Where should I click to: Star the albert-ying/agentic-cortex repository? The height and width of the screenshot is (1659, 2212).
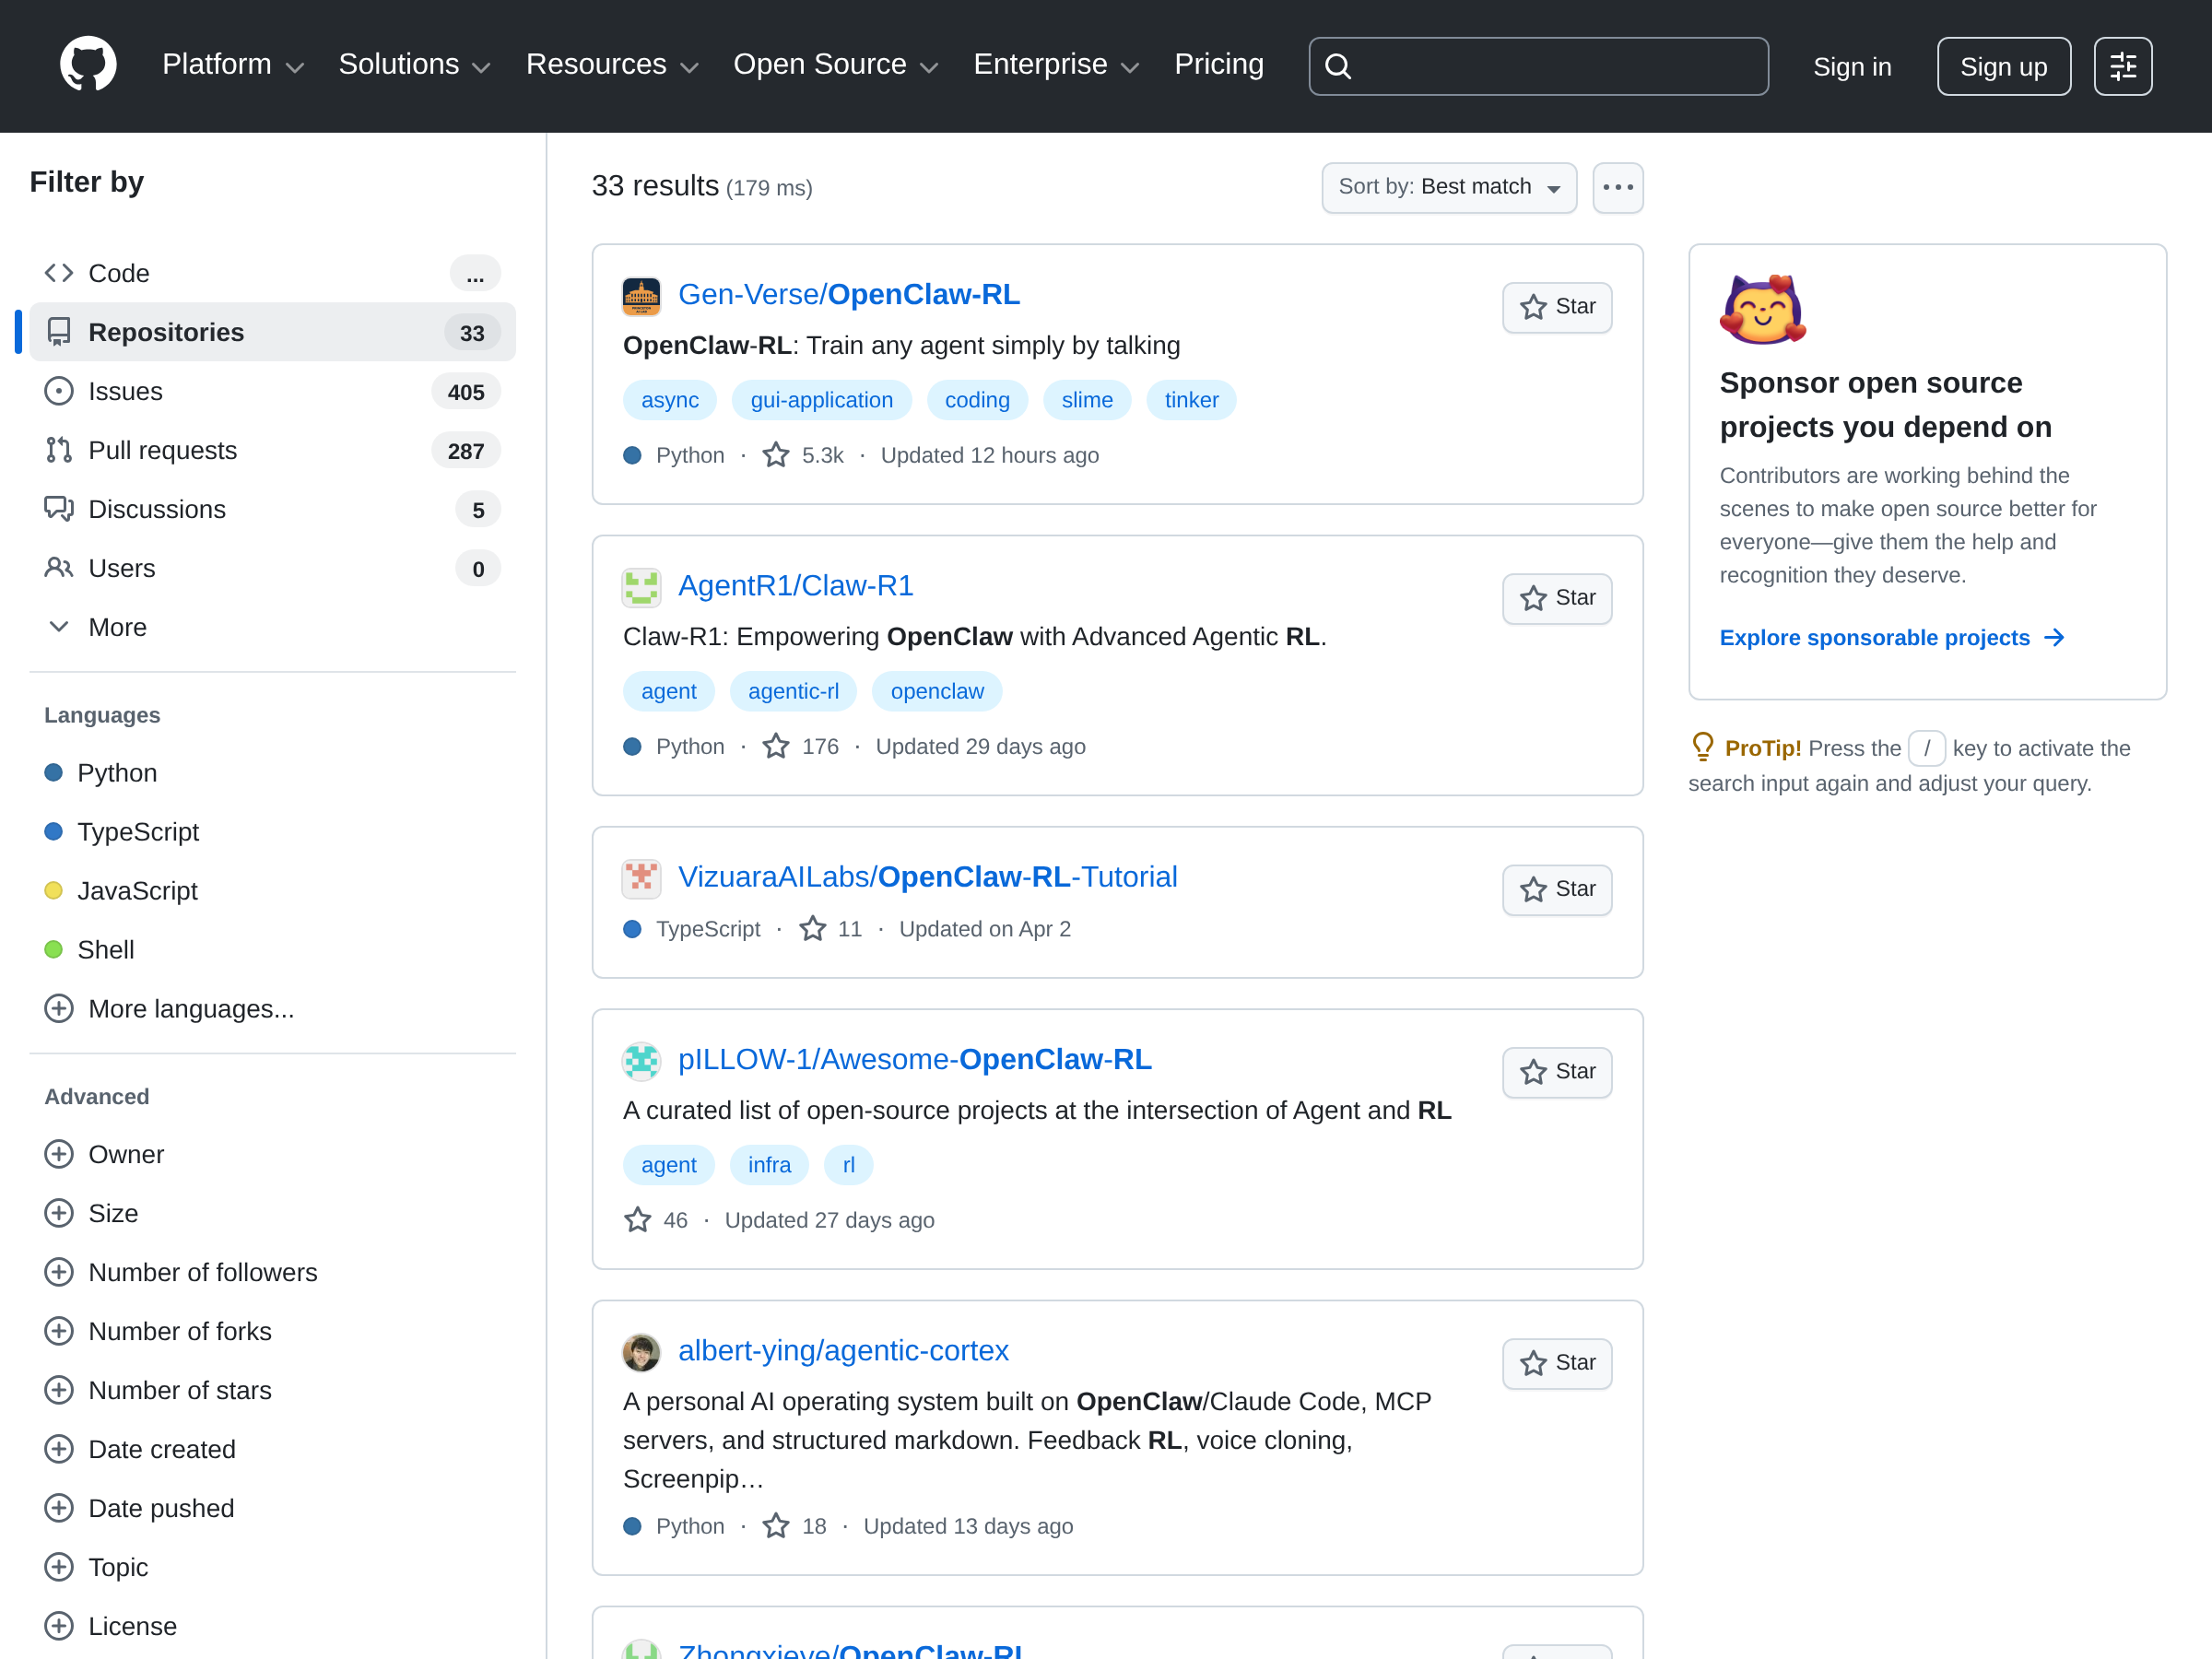click(1556, 1362)
